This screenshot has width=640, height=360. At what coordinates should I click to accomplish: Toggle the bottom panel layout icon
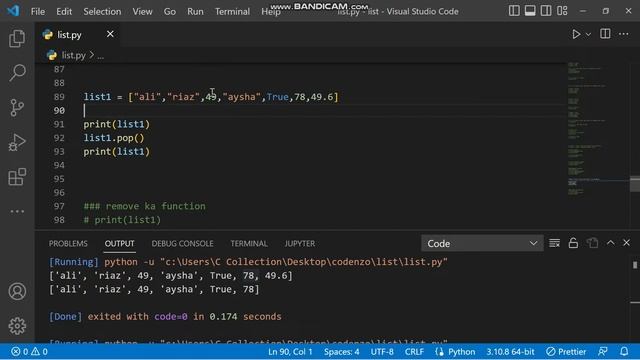[530, 11]
